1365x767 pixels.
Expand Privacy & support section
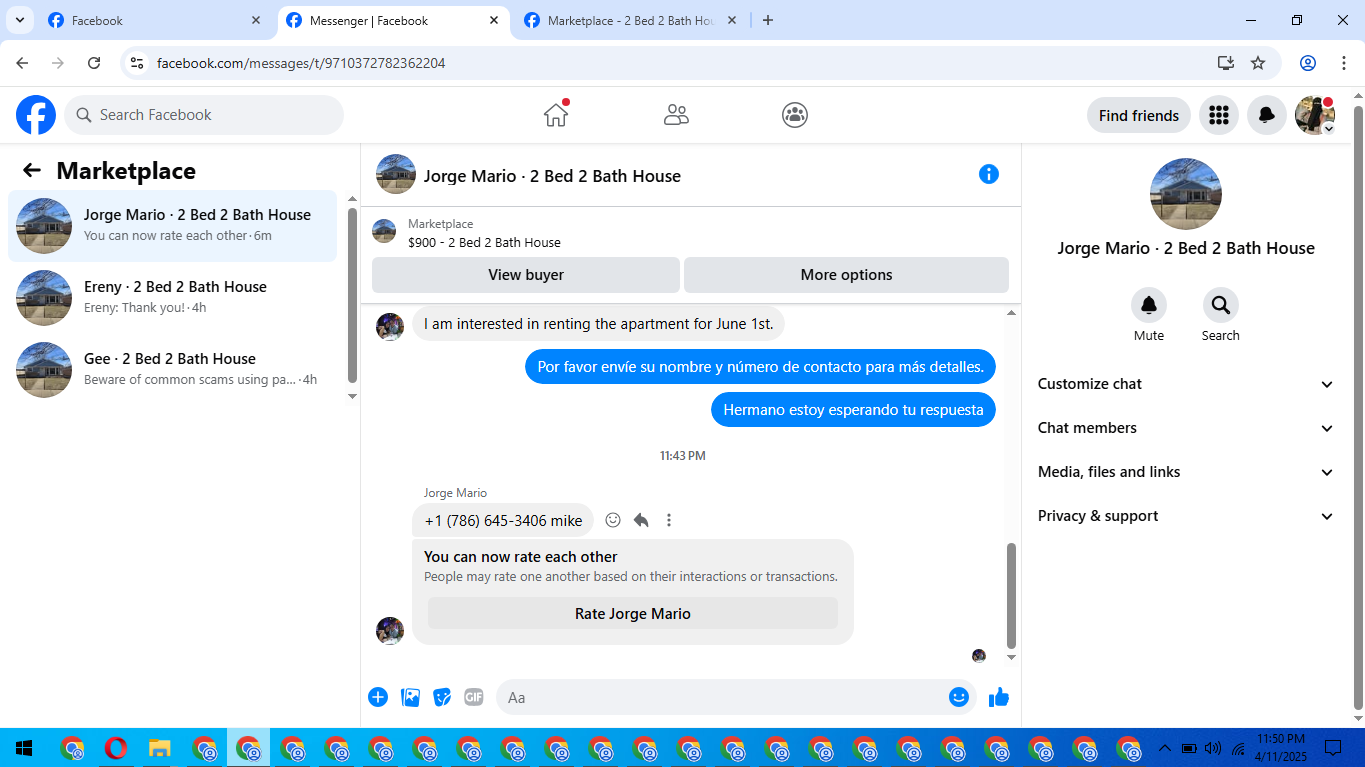(x=1186, y=516)
